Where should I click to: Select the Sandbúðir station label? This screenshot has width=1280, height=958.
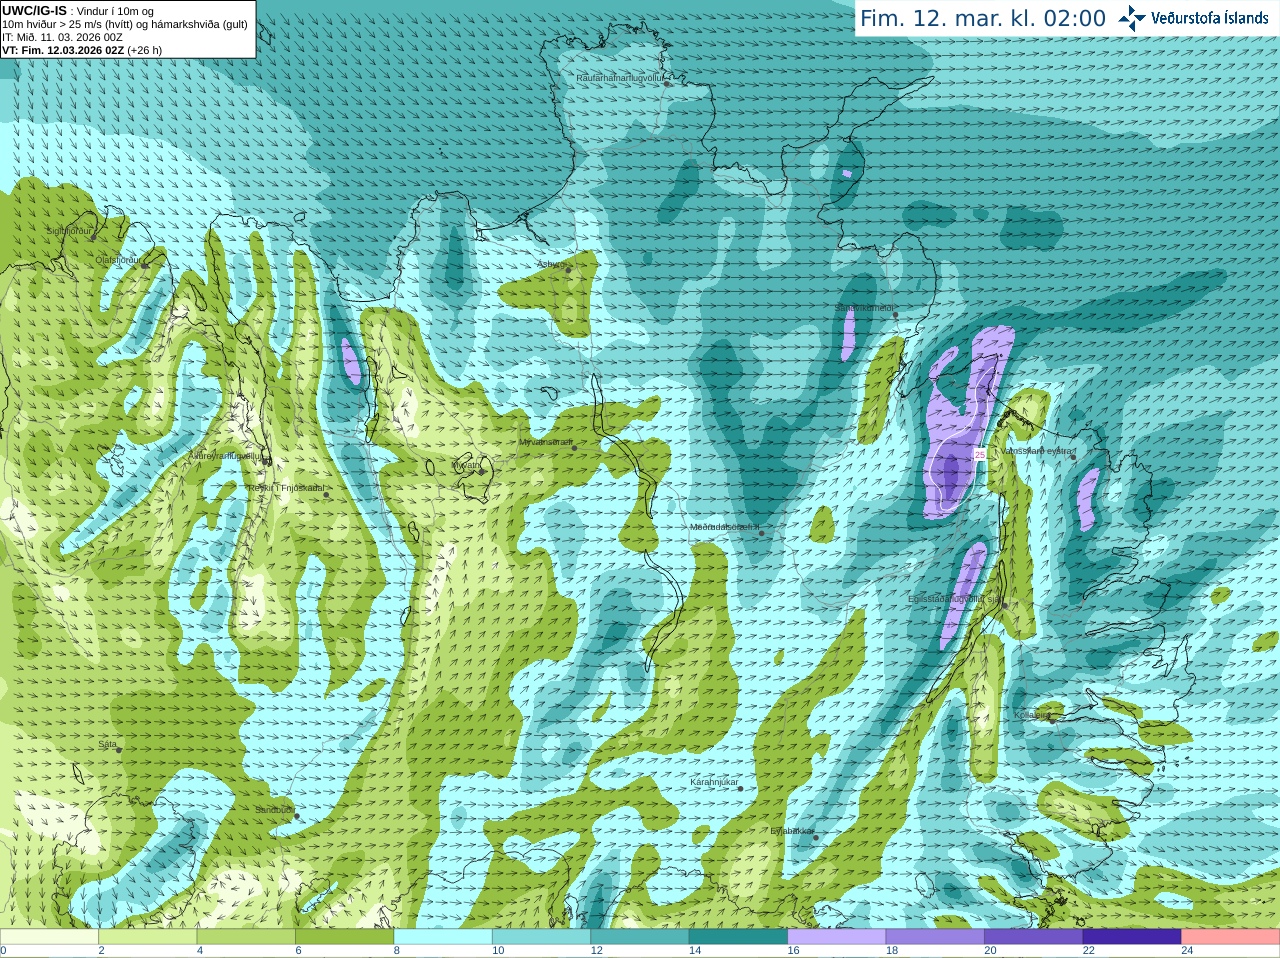(x=274, y=810)
